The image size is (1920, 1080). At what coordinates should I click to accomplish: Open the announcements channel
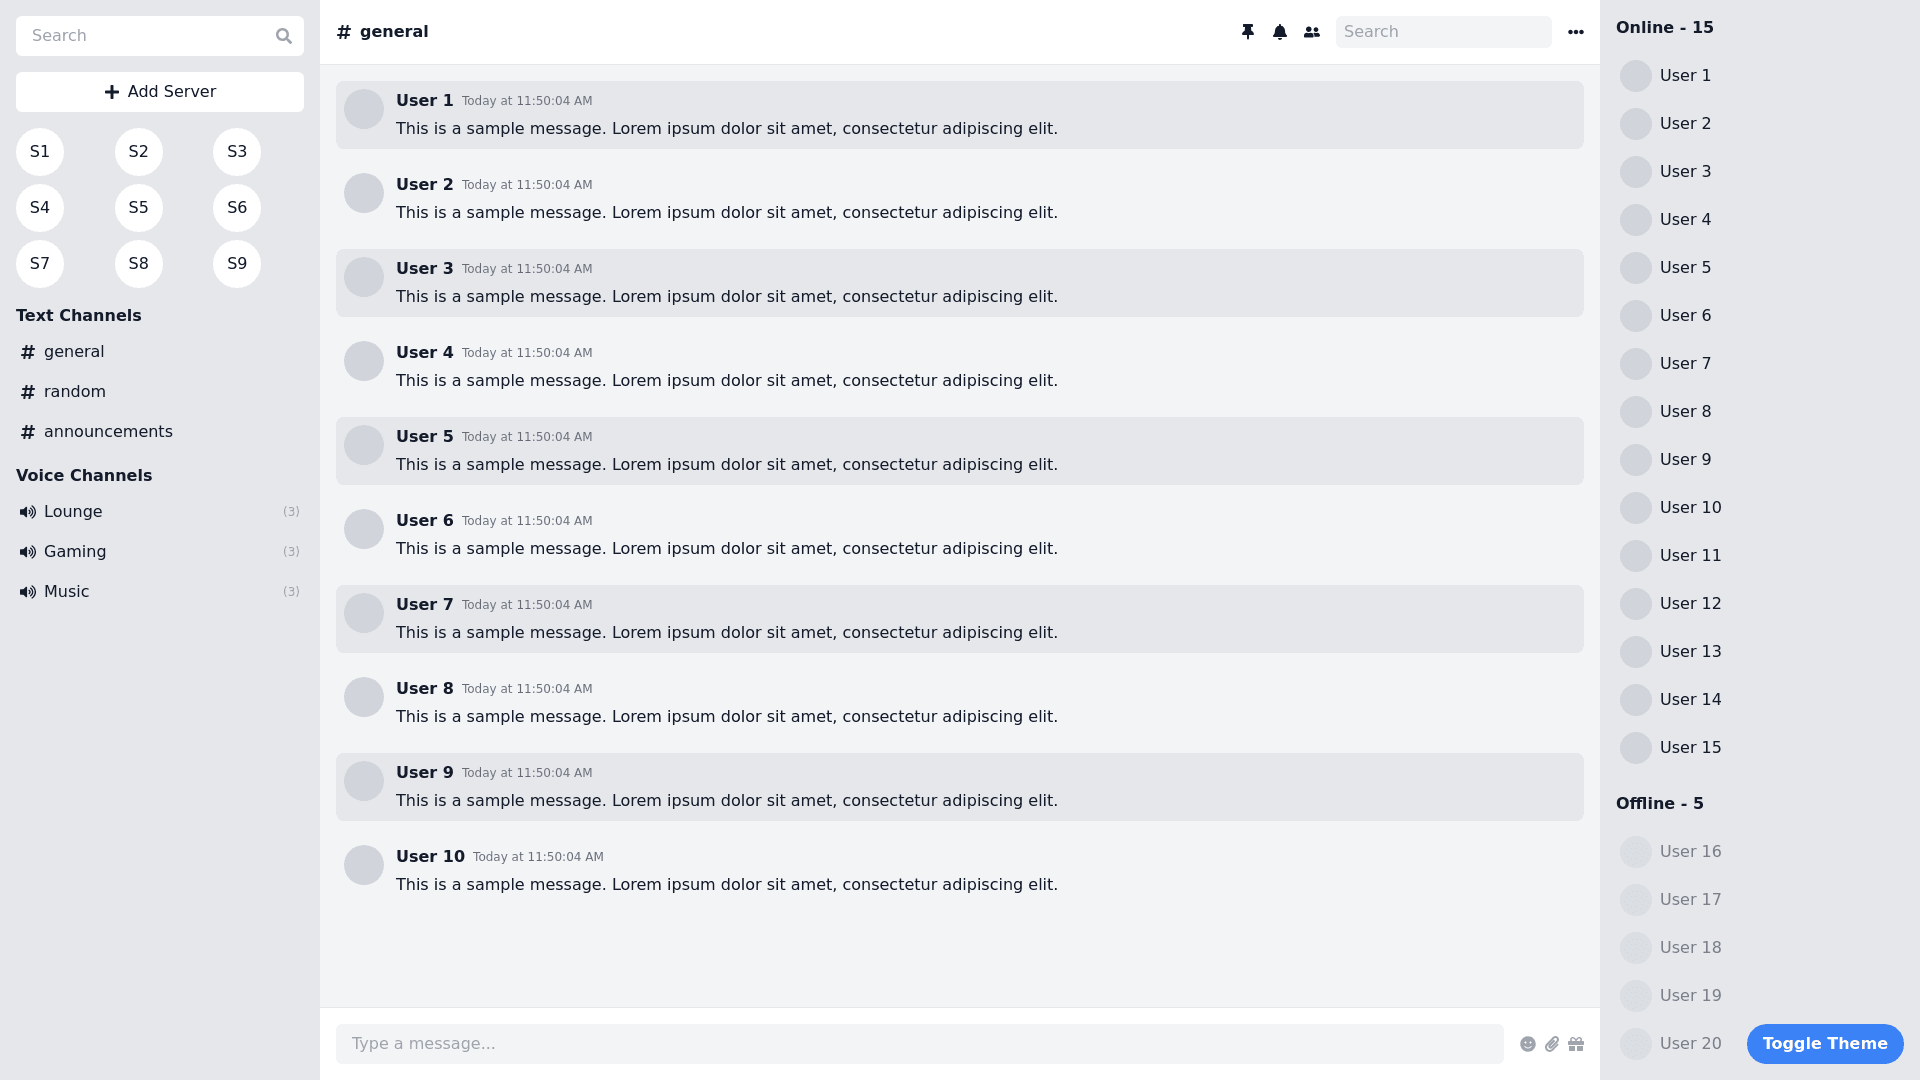[107, 432]
